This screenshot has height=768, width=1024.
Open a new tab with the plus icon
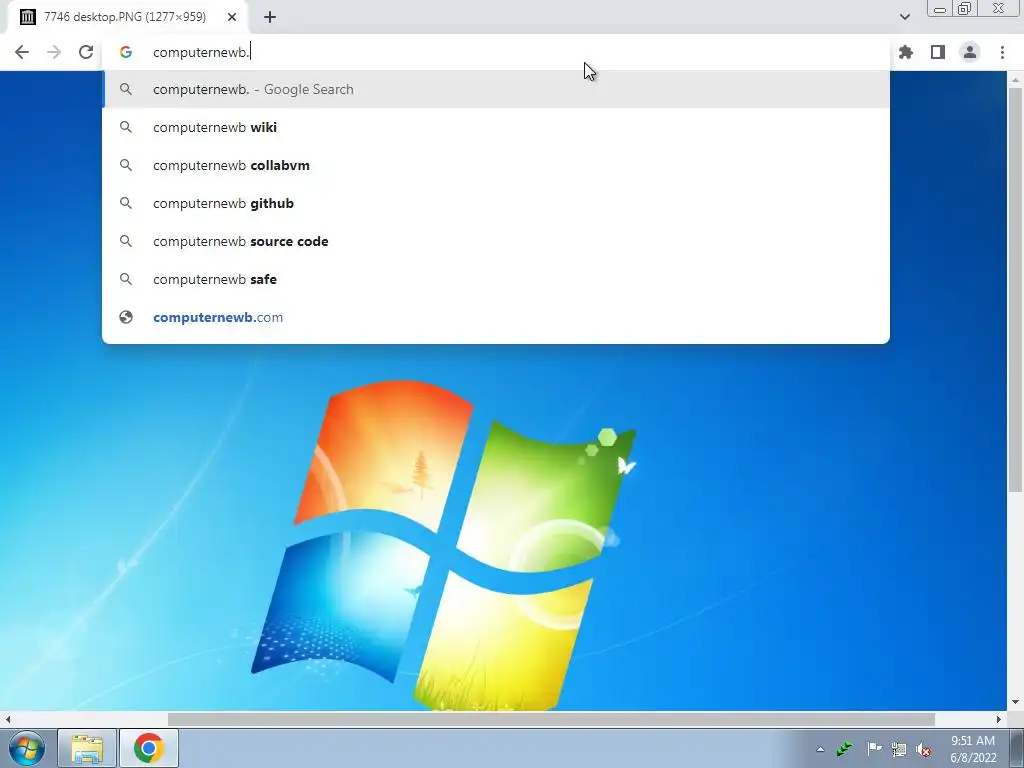[x=270, y=17]
